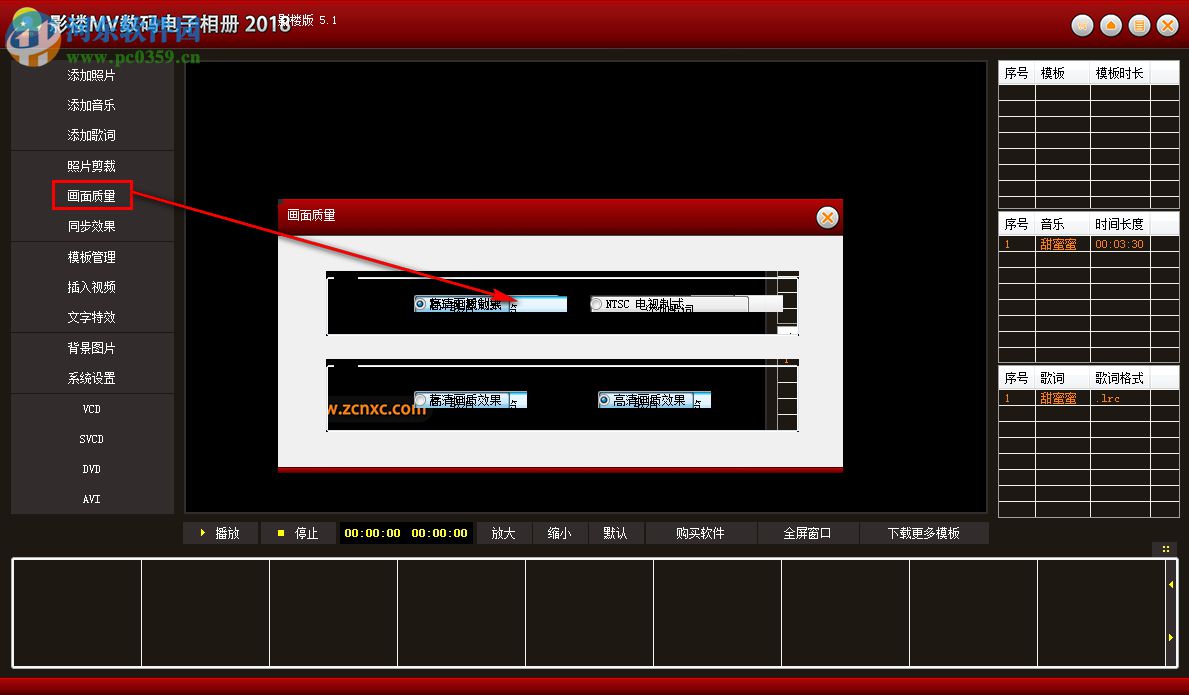Choose DVD output format
The height and width of the screenshot is (695, 1189).
[x=92, y=469]
